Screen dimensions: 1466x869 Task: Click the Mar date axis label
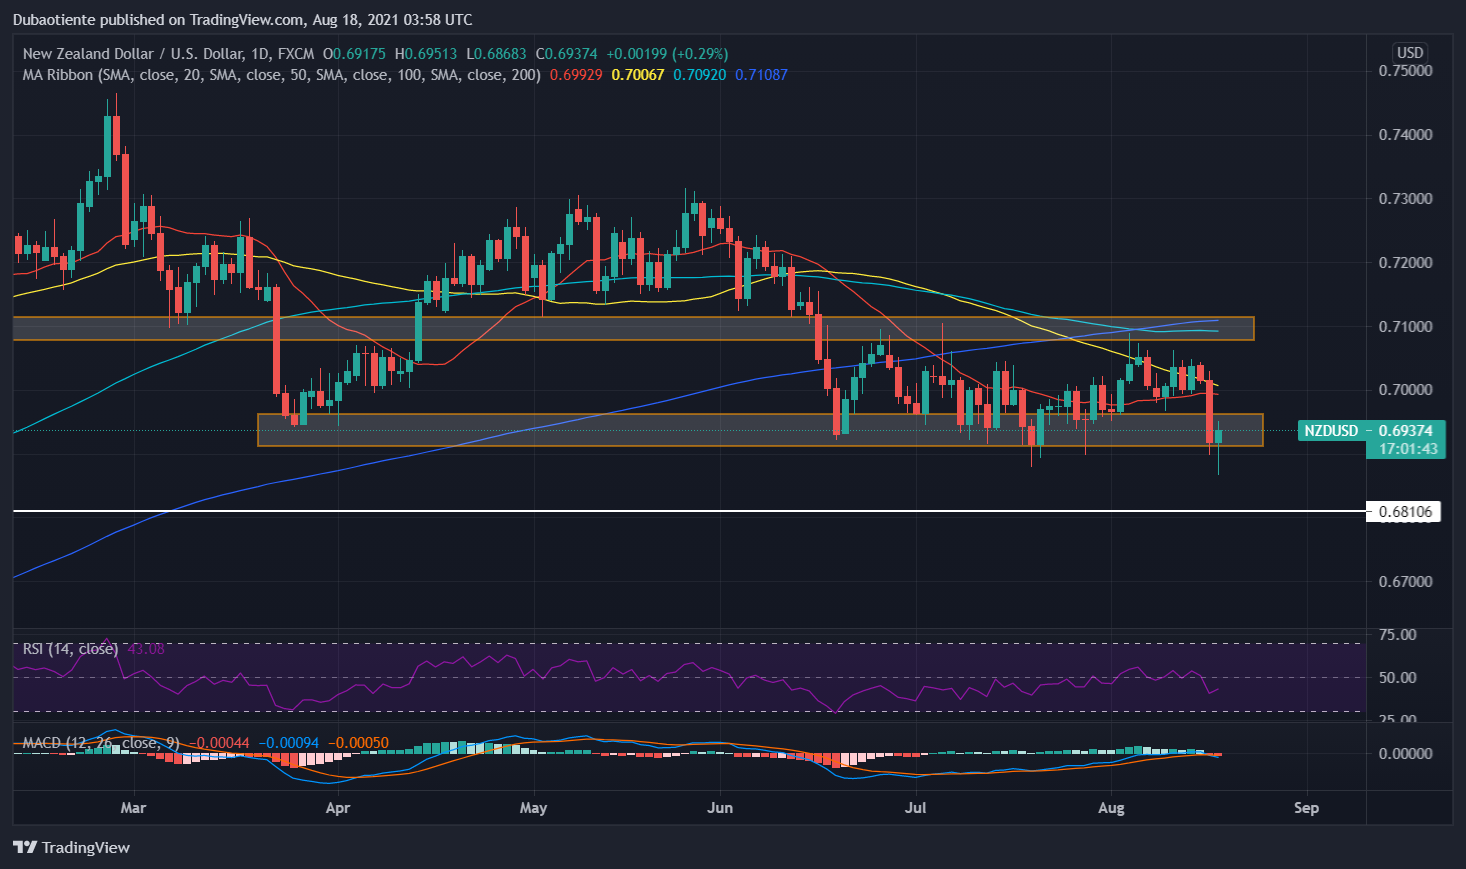[133, 808]
